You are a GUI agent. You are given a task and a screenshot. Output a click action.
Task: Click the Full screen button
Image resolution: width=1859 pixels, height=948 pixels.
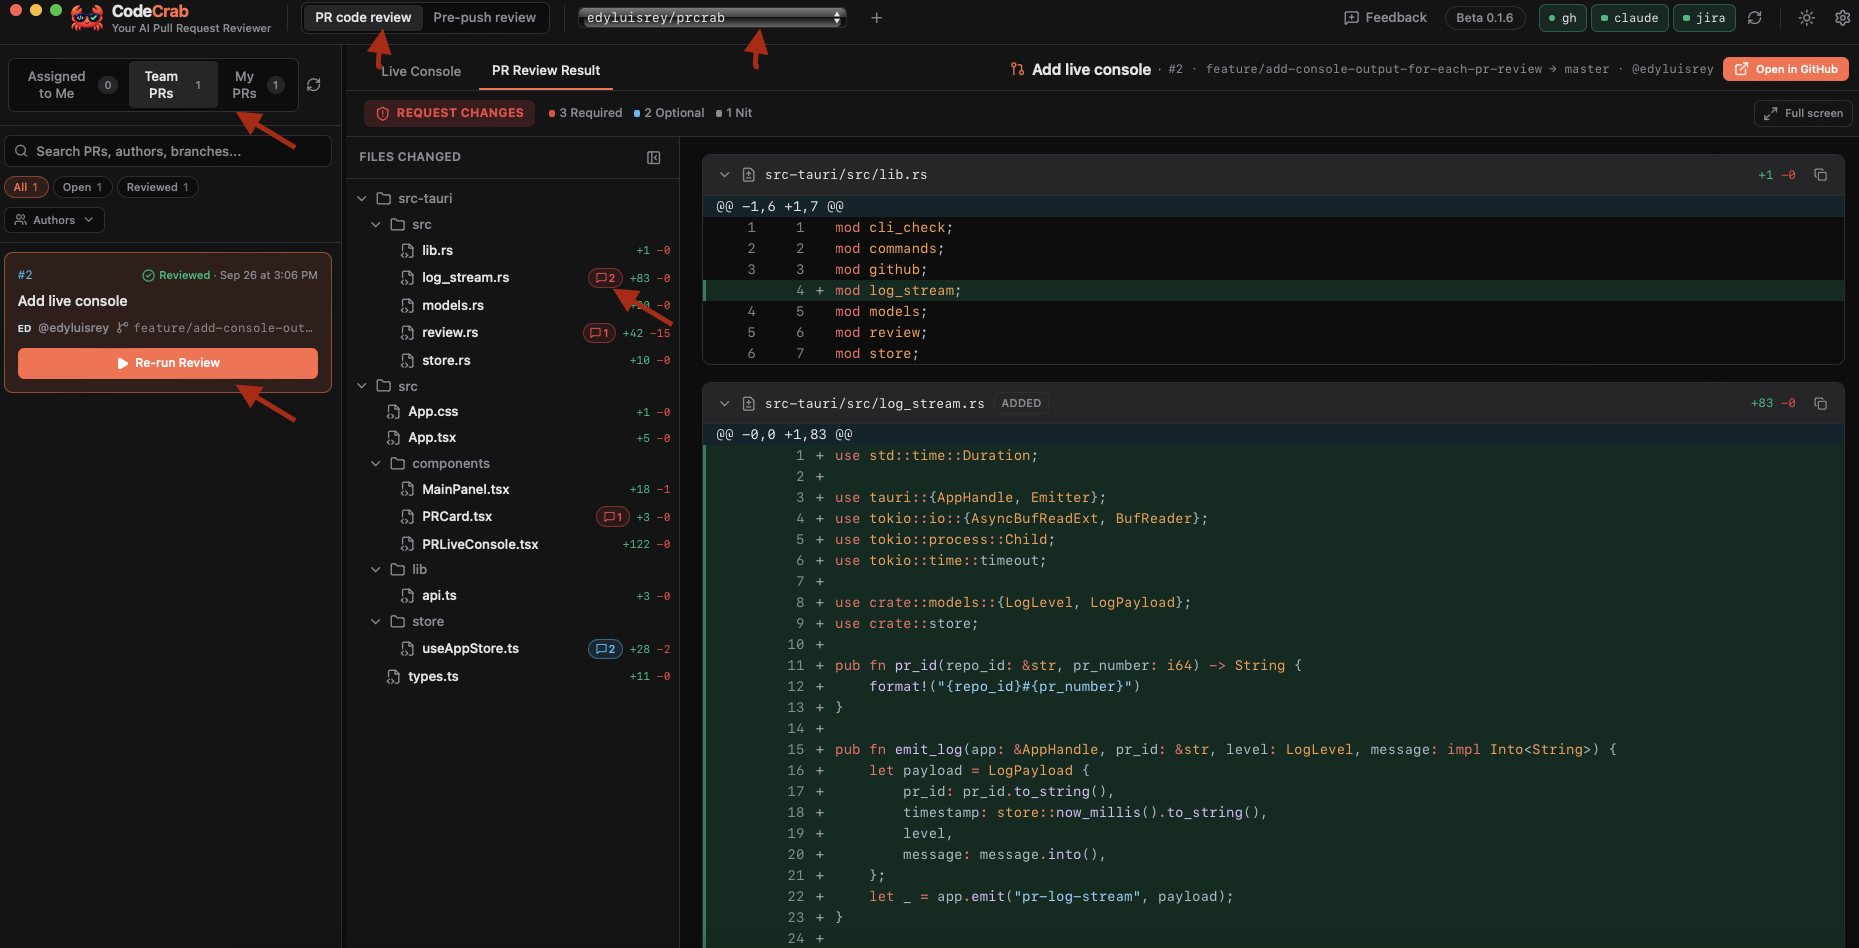1804,113
